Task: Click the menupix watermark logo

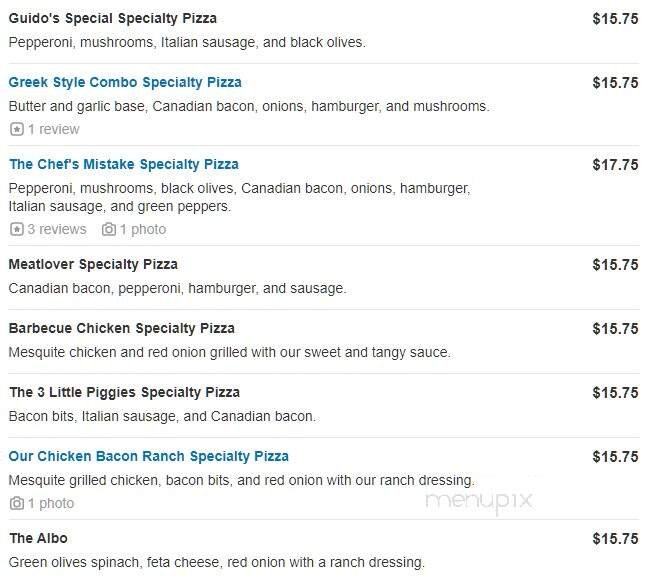Action: point(477,502)
